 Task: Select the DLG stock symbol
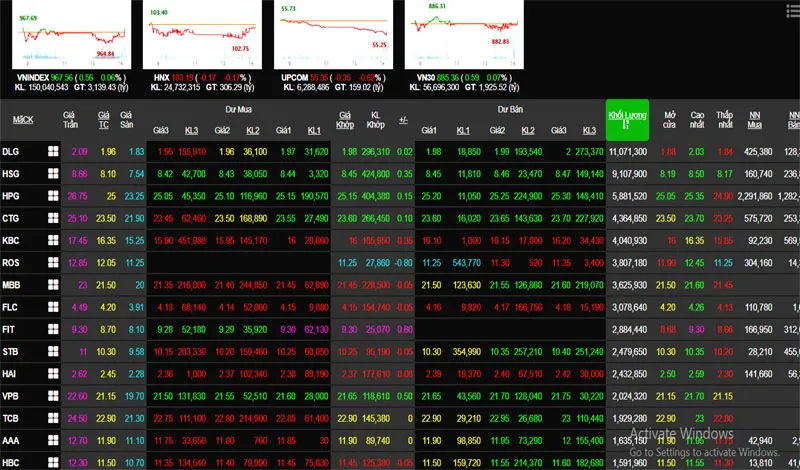10,152
